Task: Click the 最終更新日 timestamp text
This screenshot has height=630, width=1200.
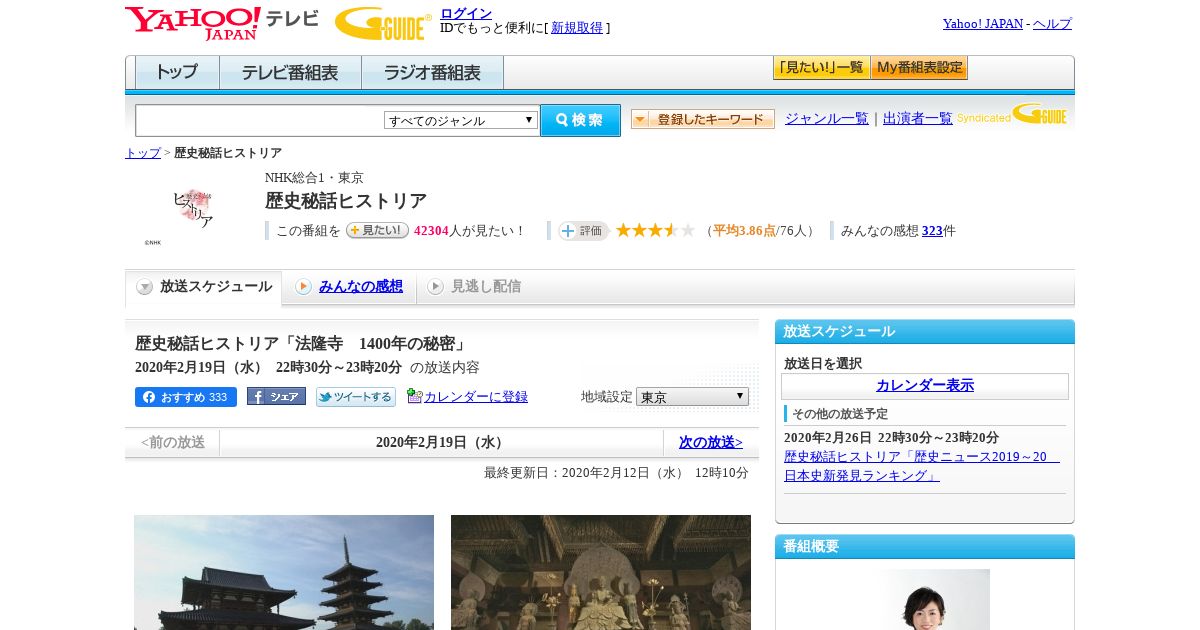Action: point(616,473)
